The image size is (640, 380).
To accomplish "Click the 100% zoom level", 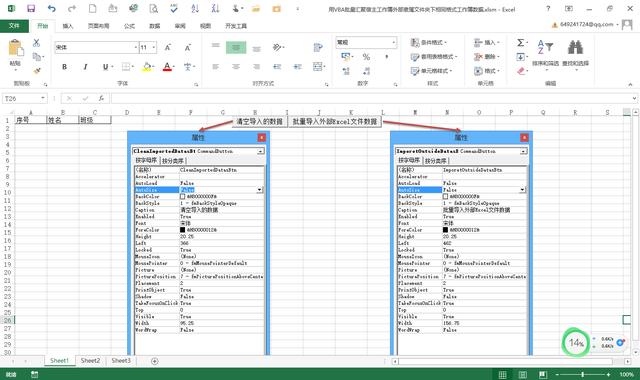I will 627,375.
